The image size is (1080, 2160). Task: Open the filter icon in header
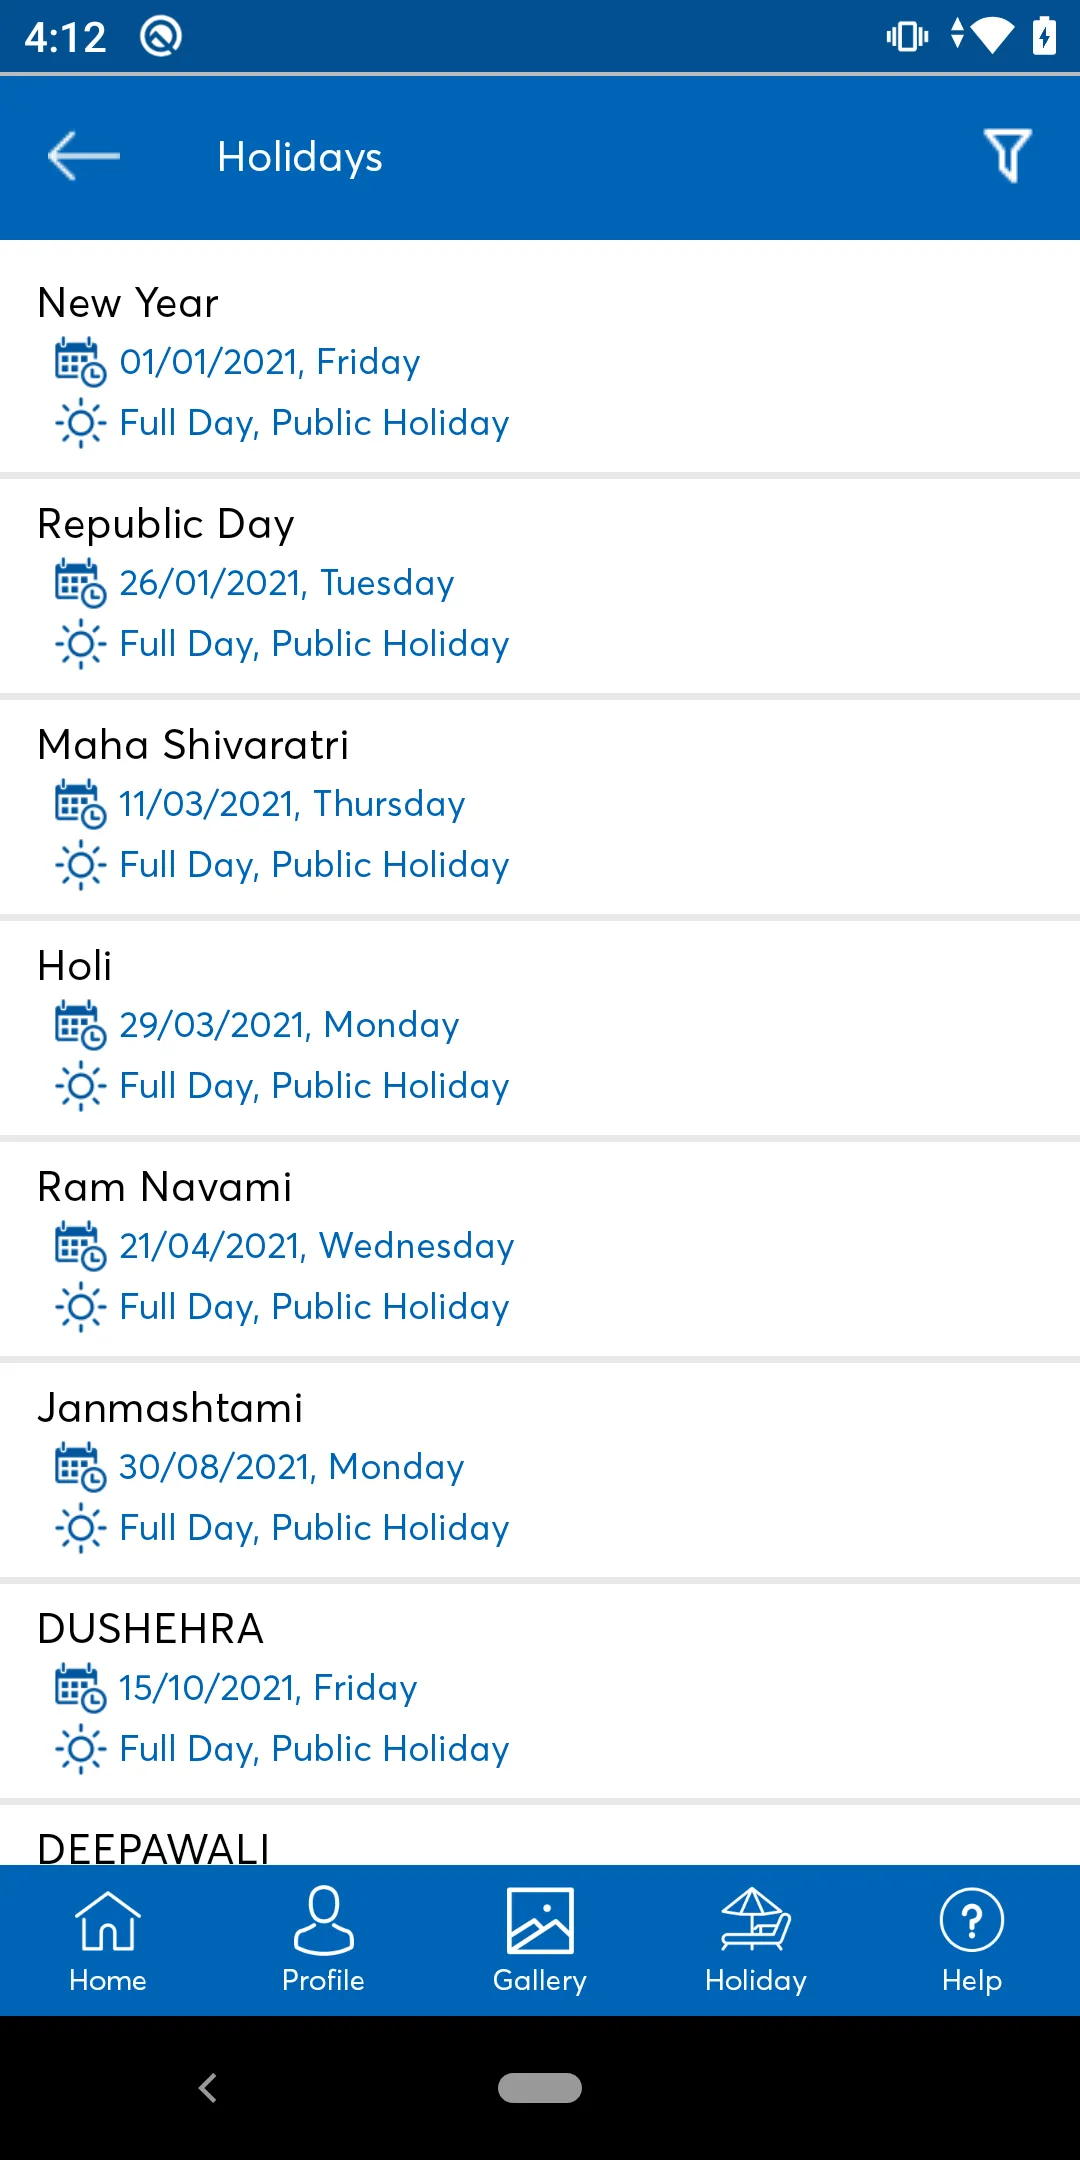[1007, 156]
